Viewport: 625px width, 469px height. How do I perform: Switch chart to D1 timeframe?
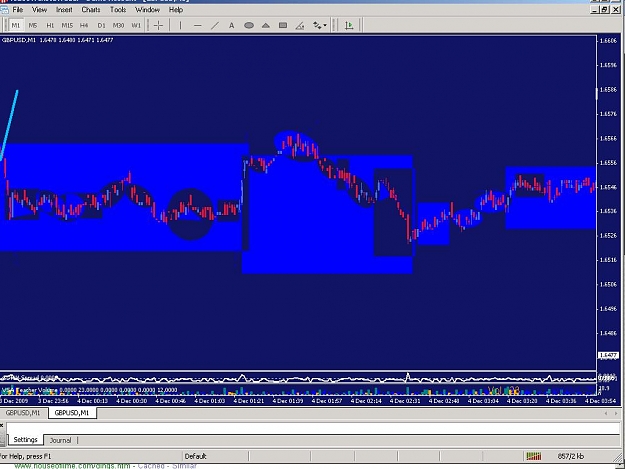(101, 26)
